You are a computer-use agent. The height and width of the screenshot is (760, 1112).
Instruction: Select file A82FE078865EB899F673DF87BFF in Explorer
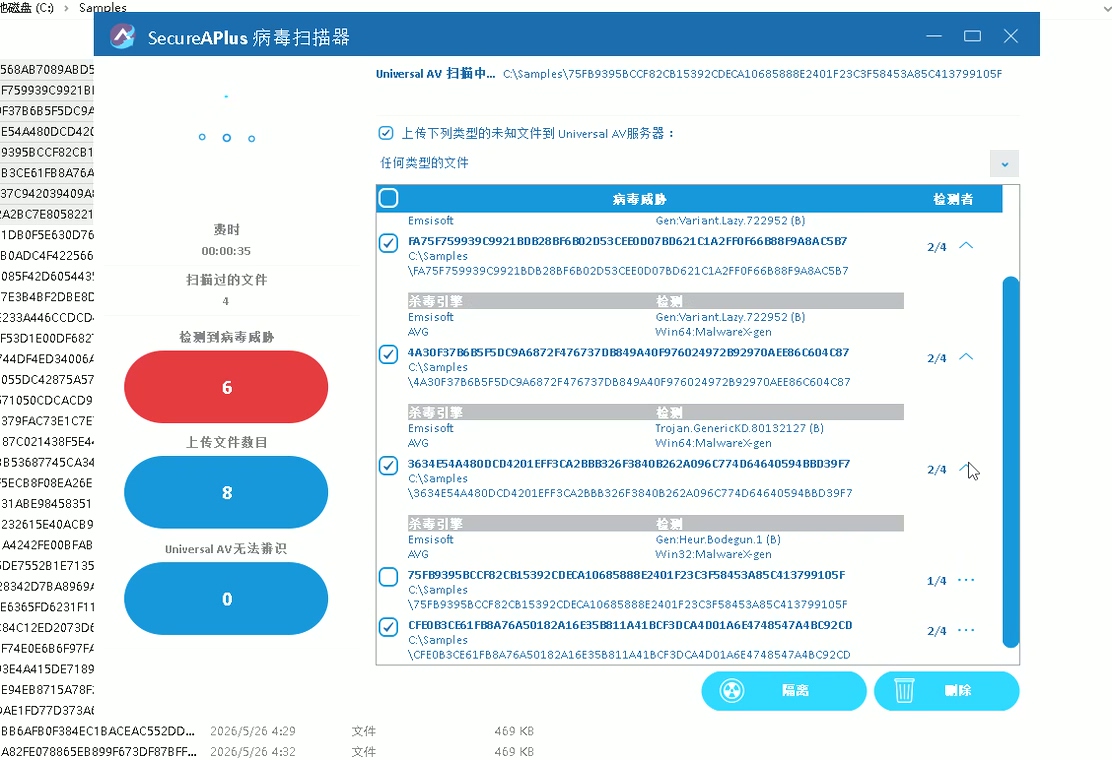pyautogui.click(x=99, y=751)
